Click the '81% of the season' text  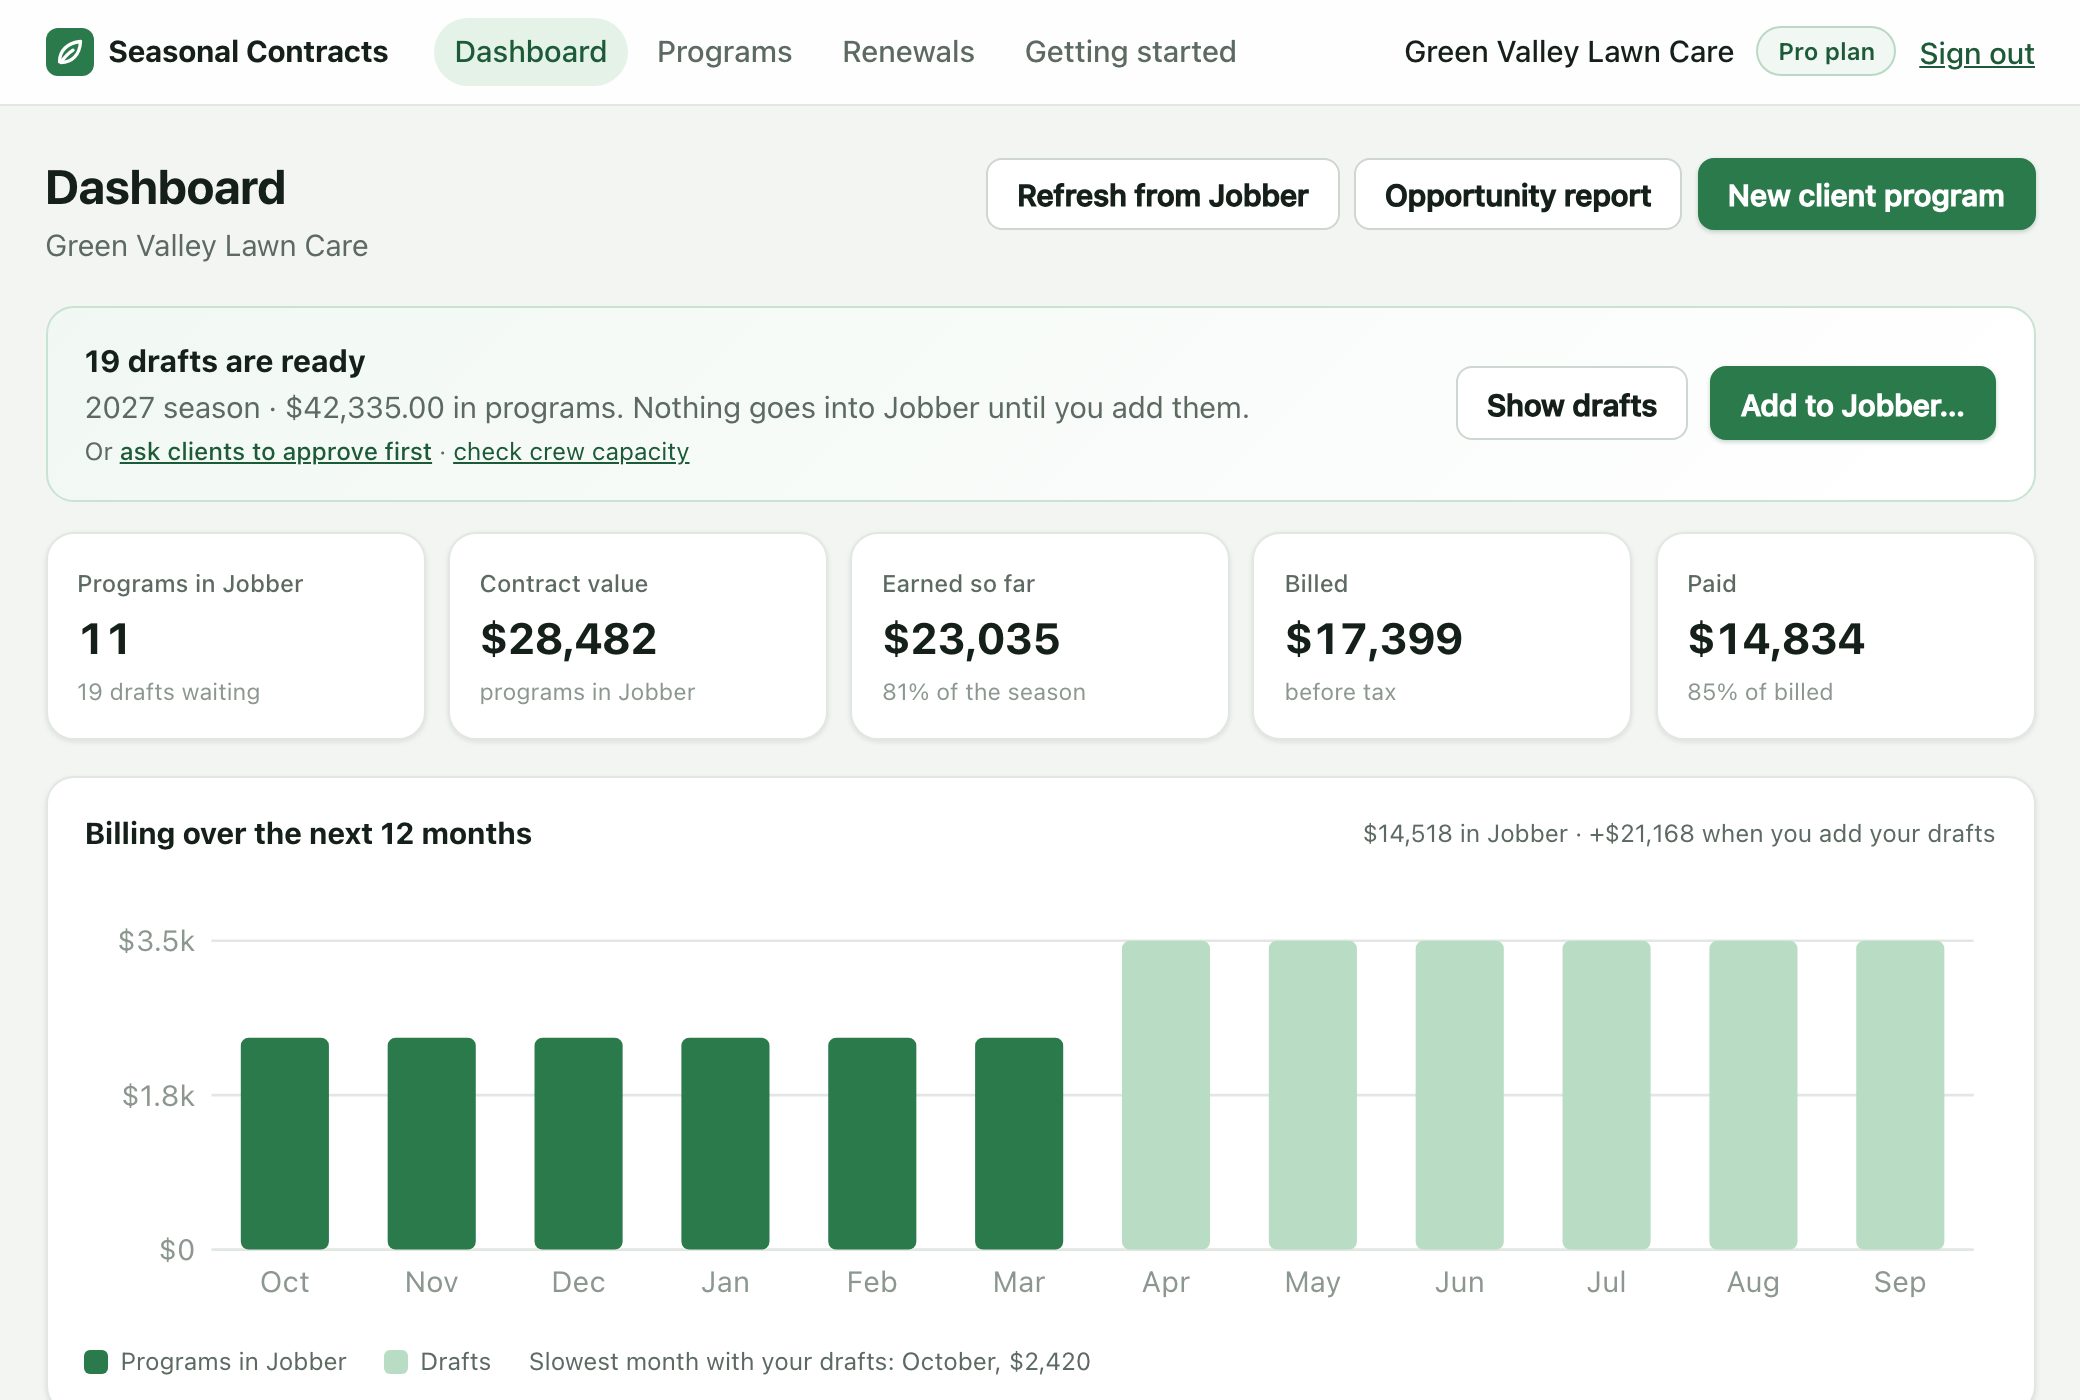[983, 692]
